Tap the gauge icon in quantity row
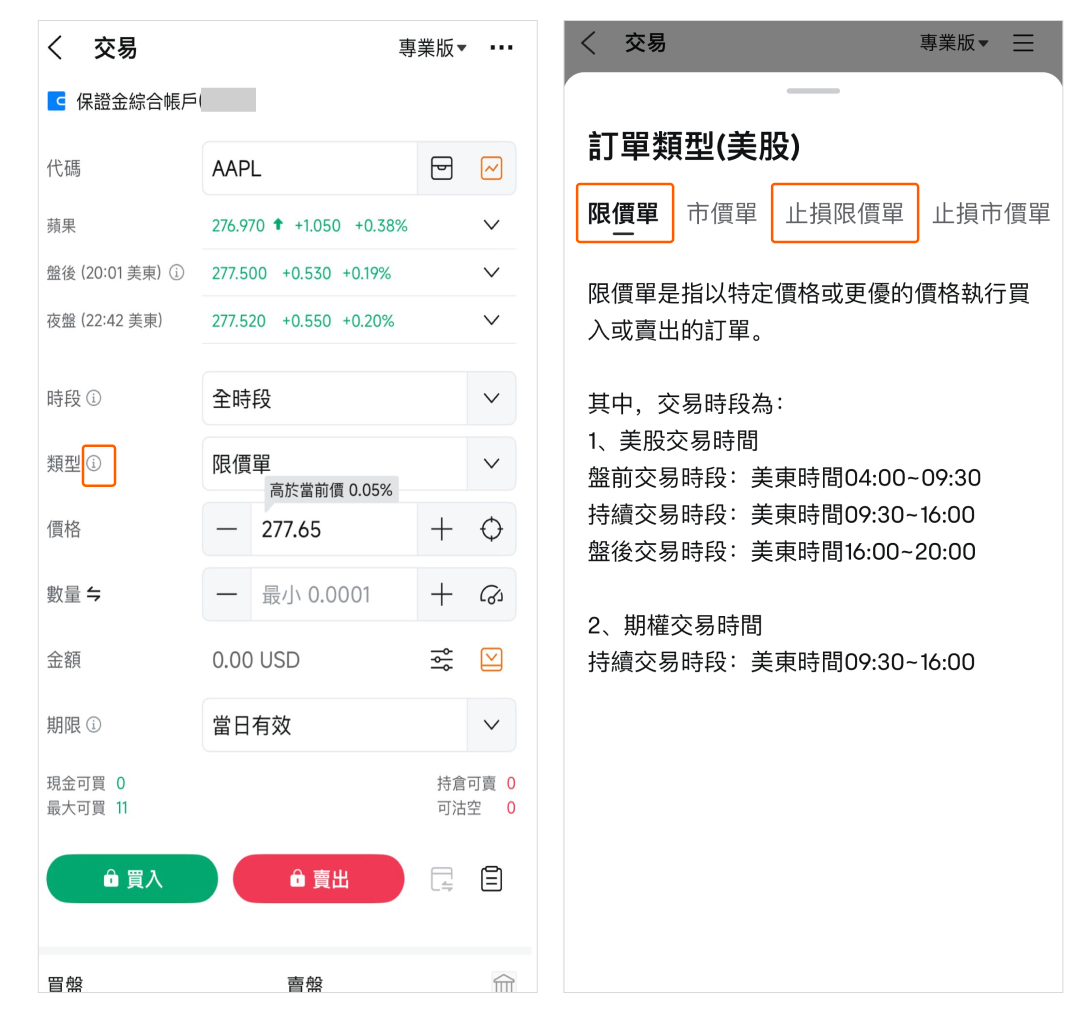This screenshot has height=1013, width=1067. [x=491, y=594]
